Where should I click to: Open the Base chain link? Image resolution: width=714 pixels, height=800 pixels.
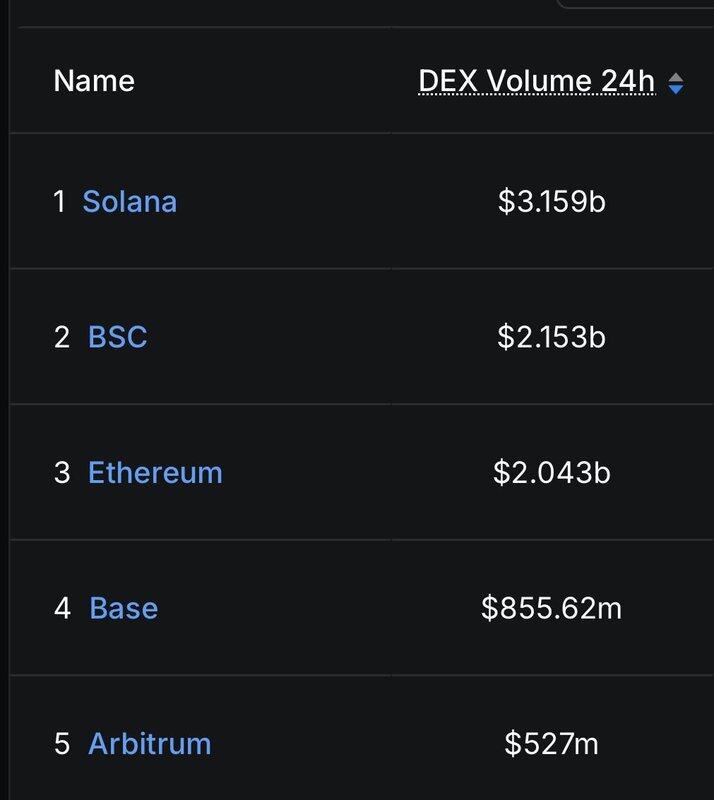(x=123, y=608)
